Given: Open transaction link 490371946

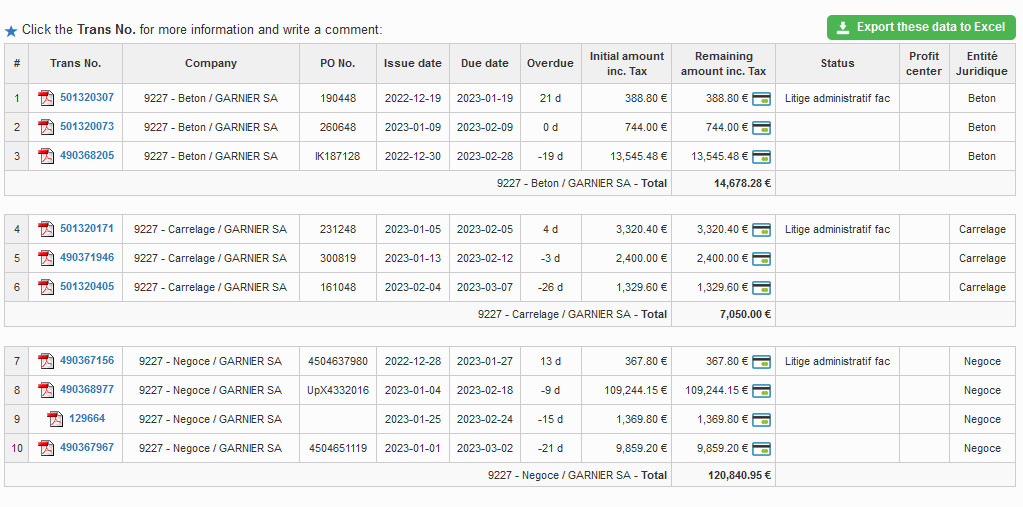Looking at the screenshot, I should (x=87, y=258).
